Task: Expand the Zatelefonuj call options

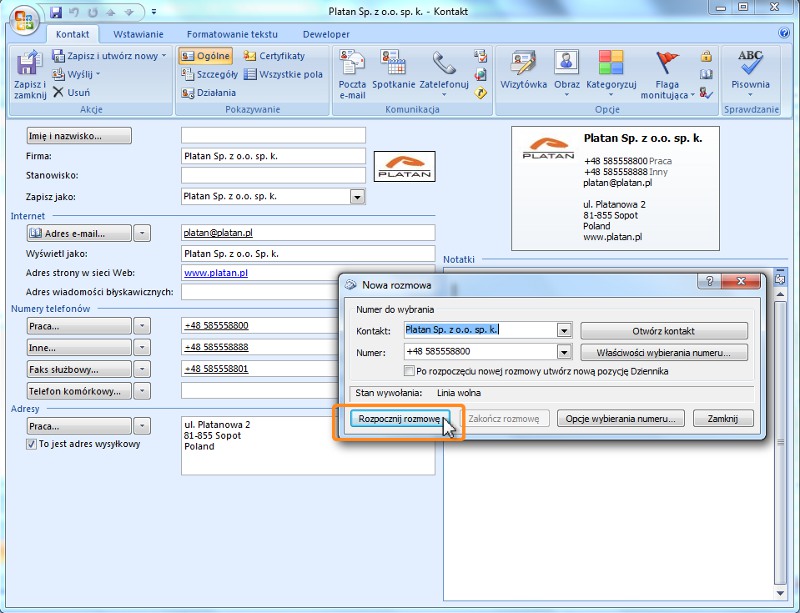Action: pyautogui.click(x=444, y=95)
